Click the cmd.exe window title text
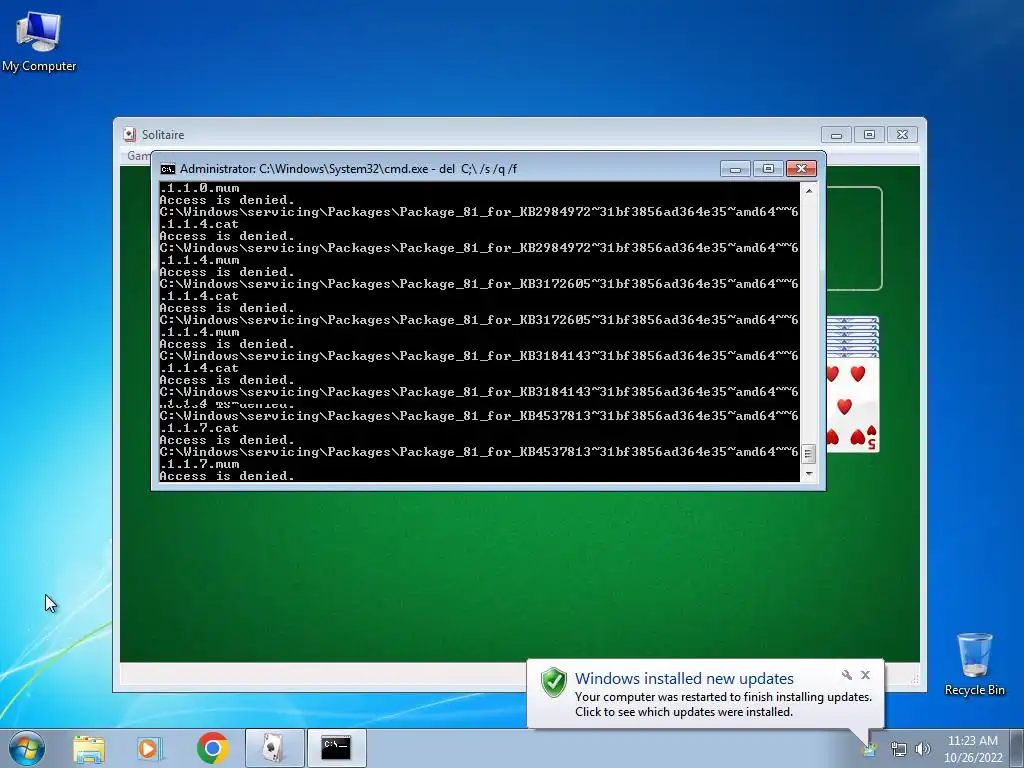1024x768 pixels. tap(348, 169)
